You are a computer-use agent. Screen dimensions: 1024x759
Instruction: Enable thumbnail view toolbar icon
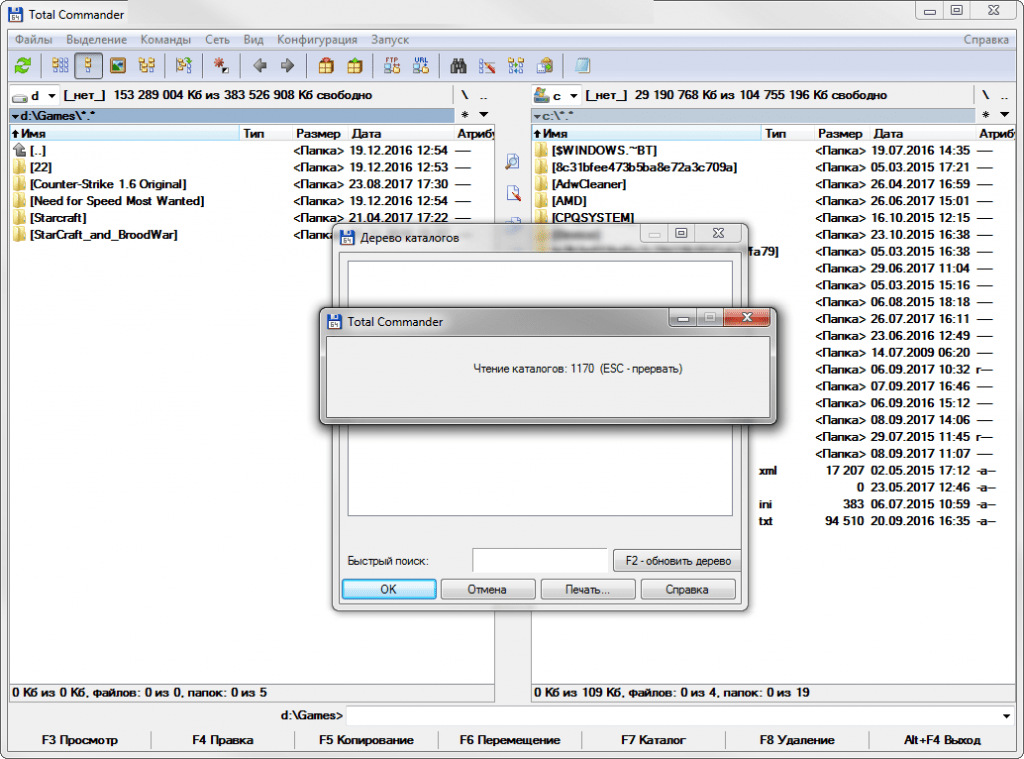coord(118,65)
